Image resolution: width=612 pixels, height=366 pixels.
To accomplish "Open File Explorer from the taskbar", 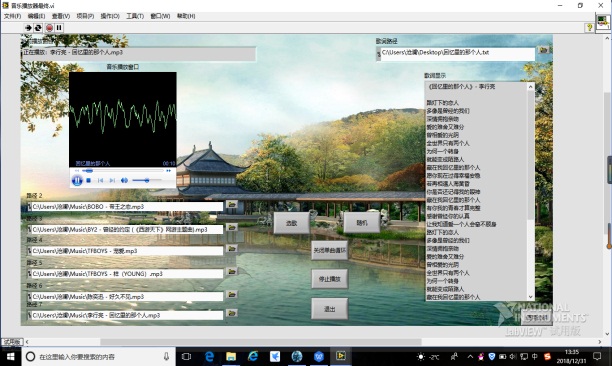I will [231, 356].
